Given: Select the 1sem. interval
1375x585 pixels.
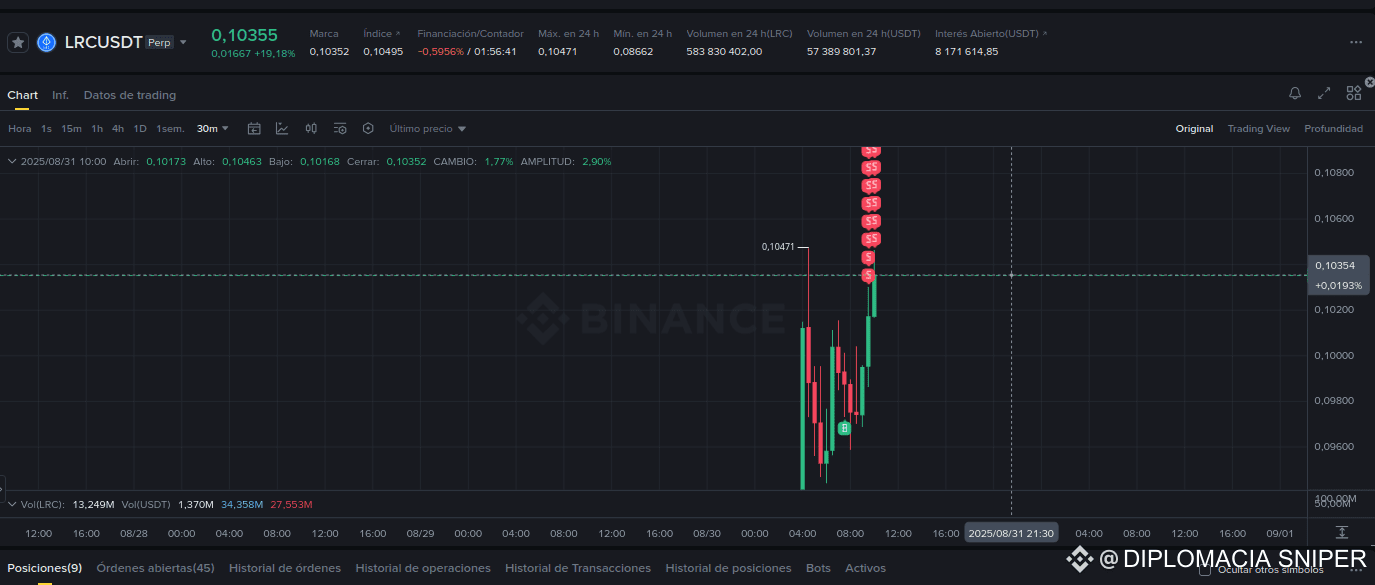Looking at the screenshot, I should tap(171, 128).
